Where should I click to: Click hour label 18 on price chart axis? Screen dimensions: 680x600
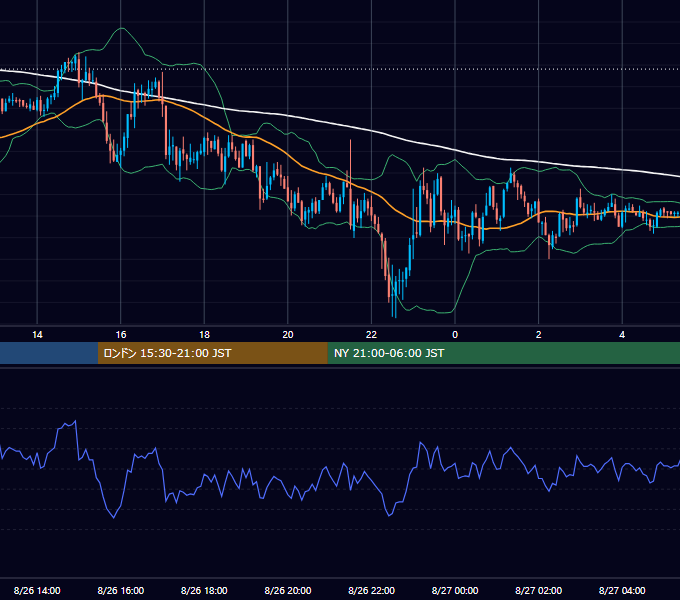coord(204,335)
